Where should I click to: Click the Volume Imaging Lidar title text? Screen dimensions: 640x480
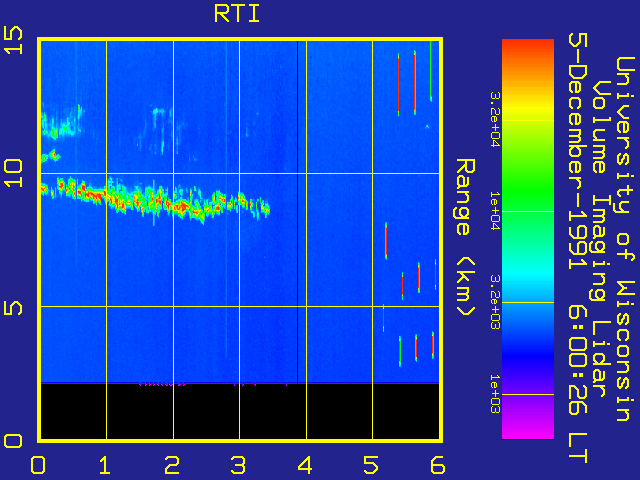[x=599, y=239]
